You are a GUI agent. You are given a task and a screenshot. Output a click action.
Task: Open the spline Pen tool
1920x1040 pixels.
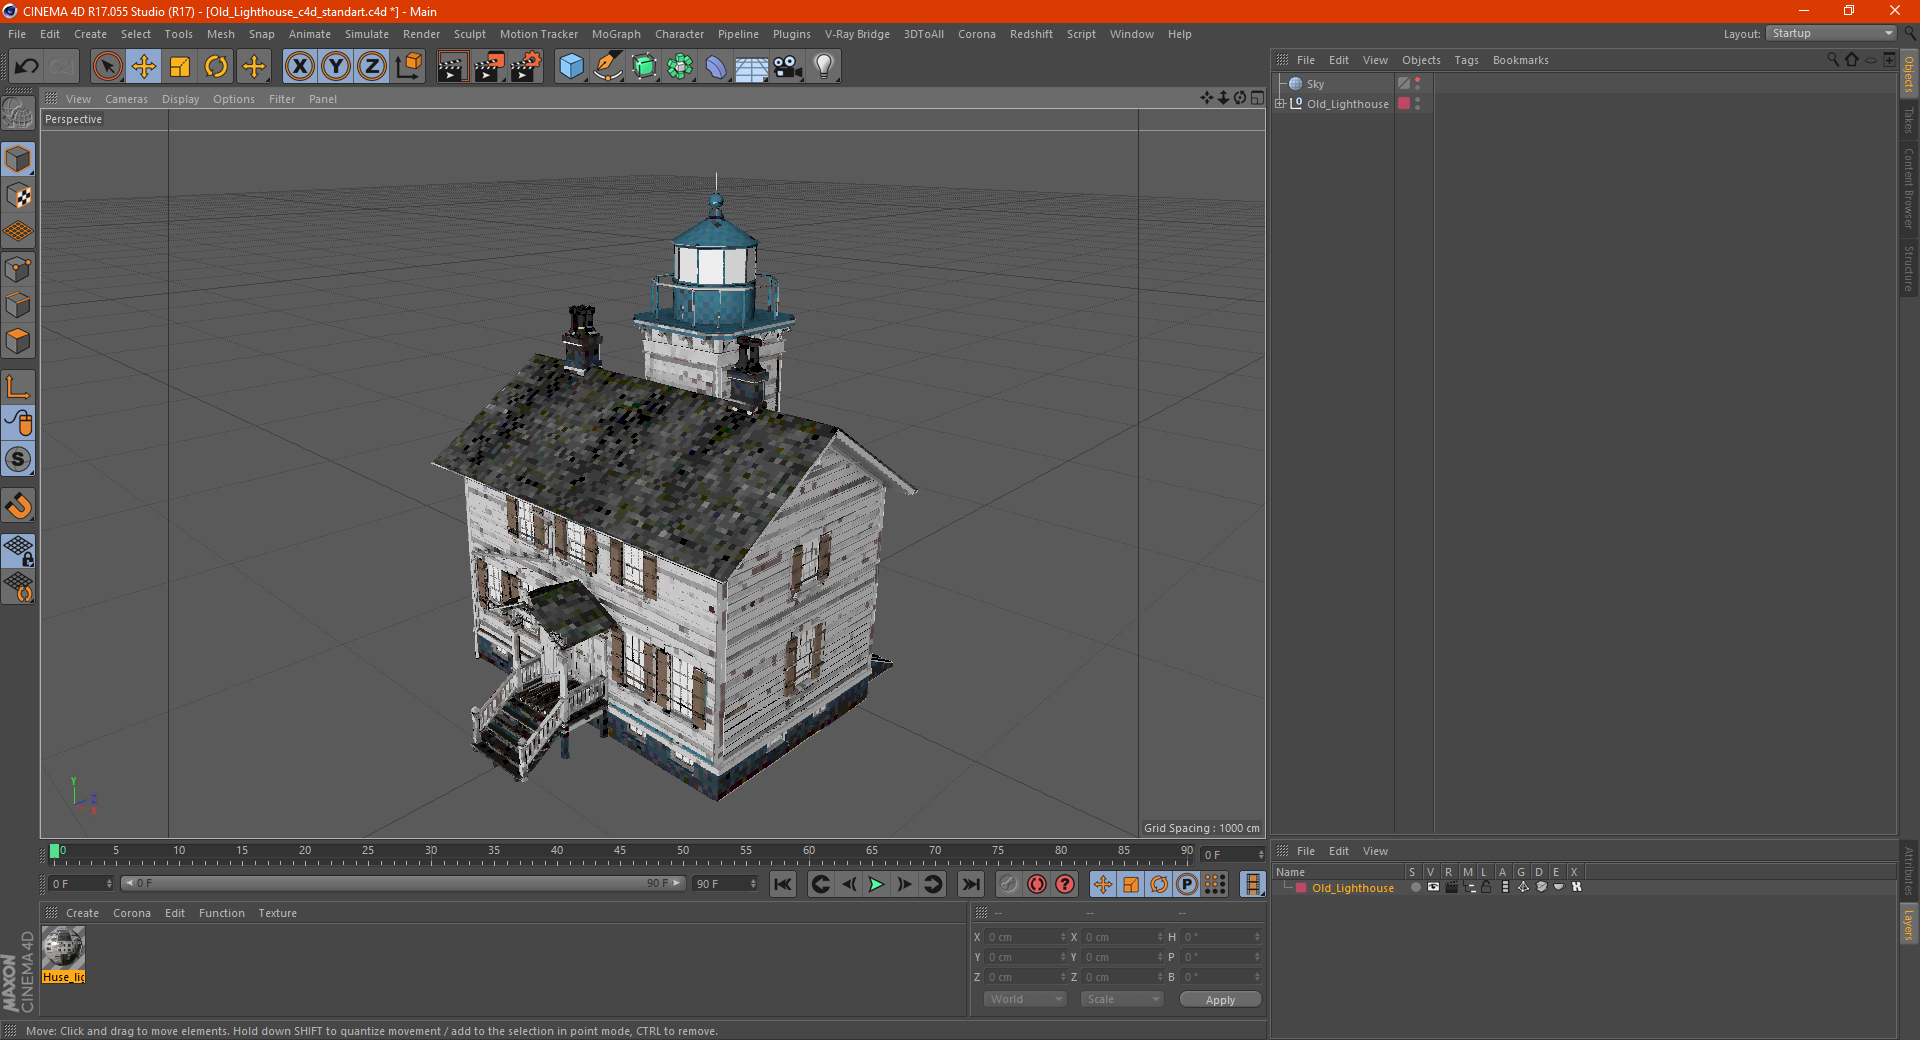click(x=608, y=67)
